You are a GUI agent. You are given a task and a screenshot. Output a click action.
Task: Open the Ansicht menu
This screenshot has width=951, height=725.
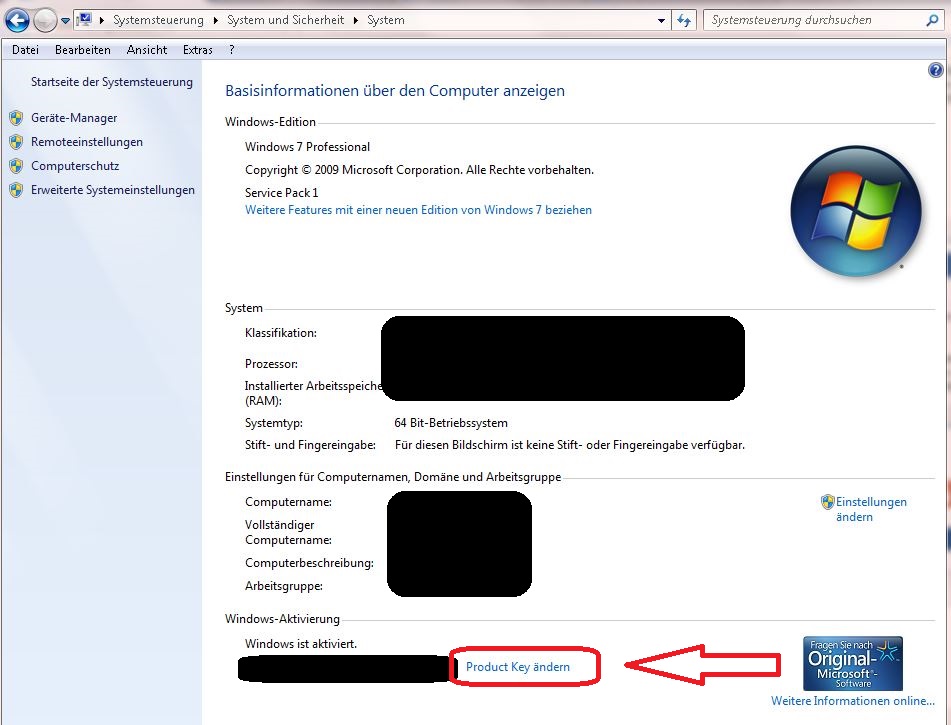(147, 50)
